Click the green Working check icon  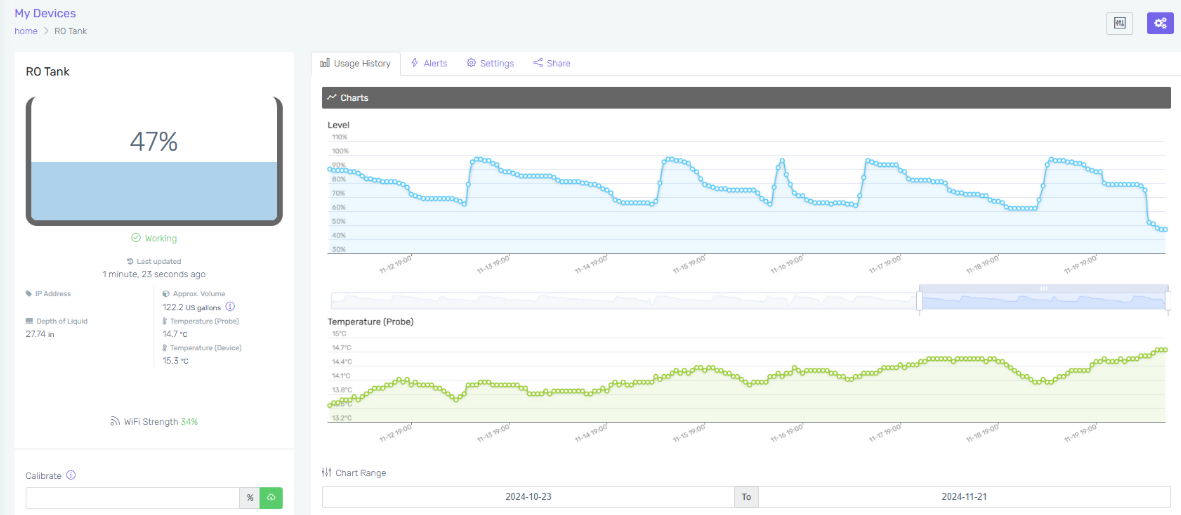point(136,238)
